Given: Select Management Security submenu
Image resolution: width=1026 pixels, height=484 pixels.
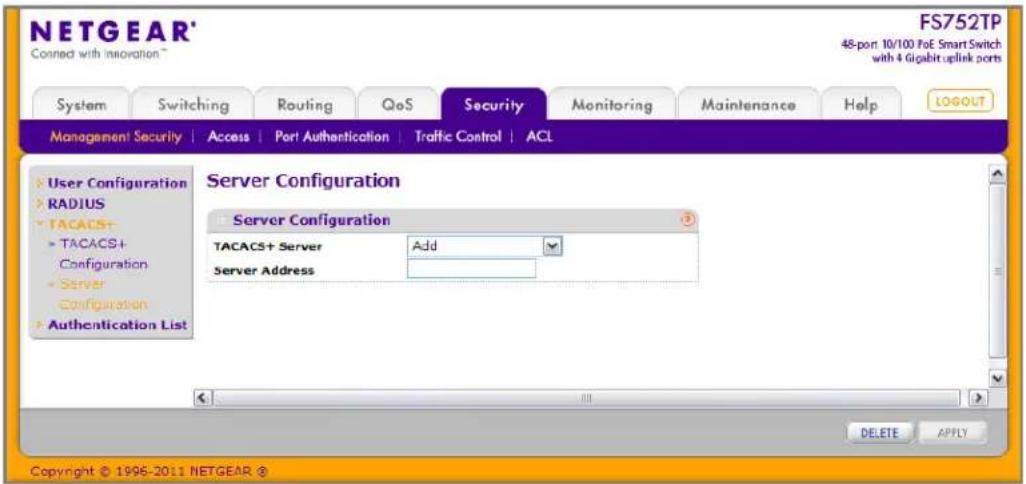Looking at the screenshot, I should (x=115, y=137).
